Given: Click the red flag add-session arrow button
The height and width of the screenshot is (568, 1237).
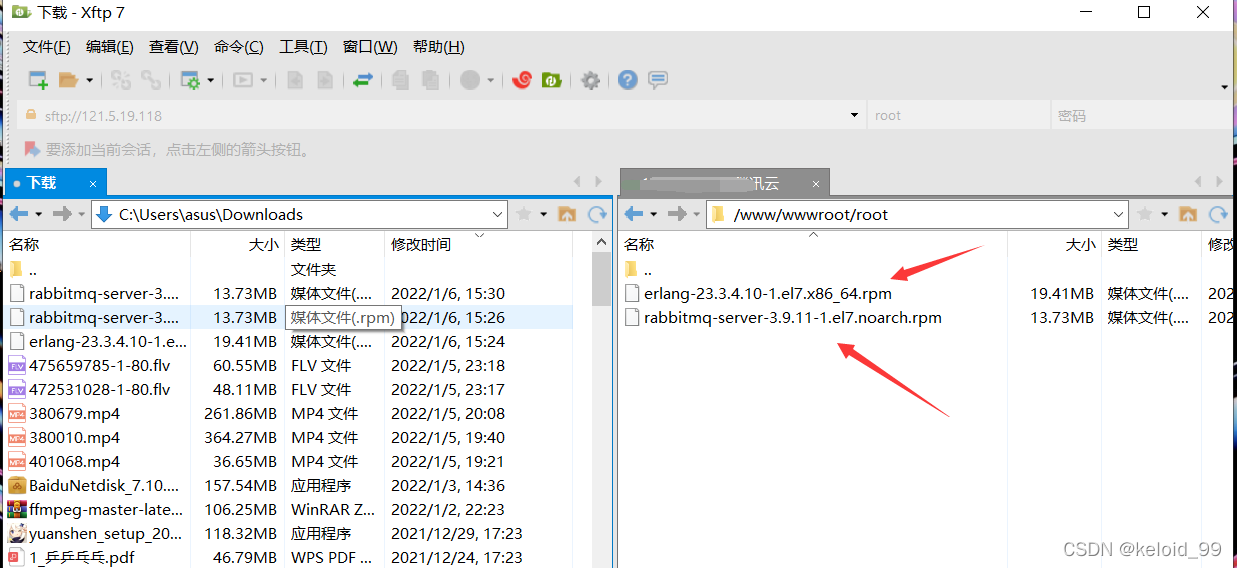Looking at the screenshot, I should point(31,150).
